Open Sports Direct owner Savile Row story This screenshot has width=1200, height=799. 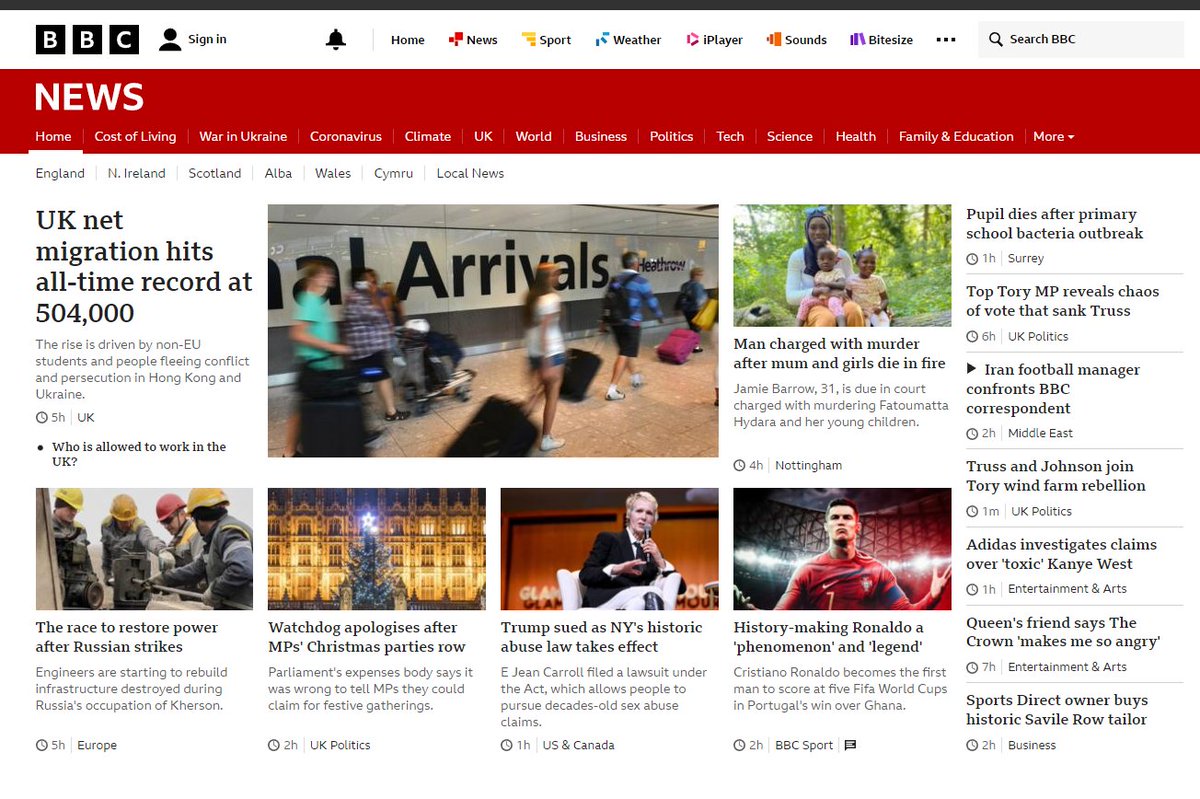pyautogui.click(x=1057, y=710)
